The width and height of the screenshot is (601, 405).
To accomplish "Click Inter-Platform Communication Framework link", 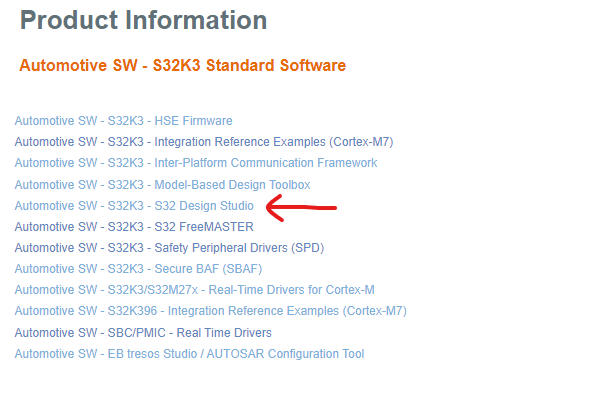I will pos(195,163).
